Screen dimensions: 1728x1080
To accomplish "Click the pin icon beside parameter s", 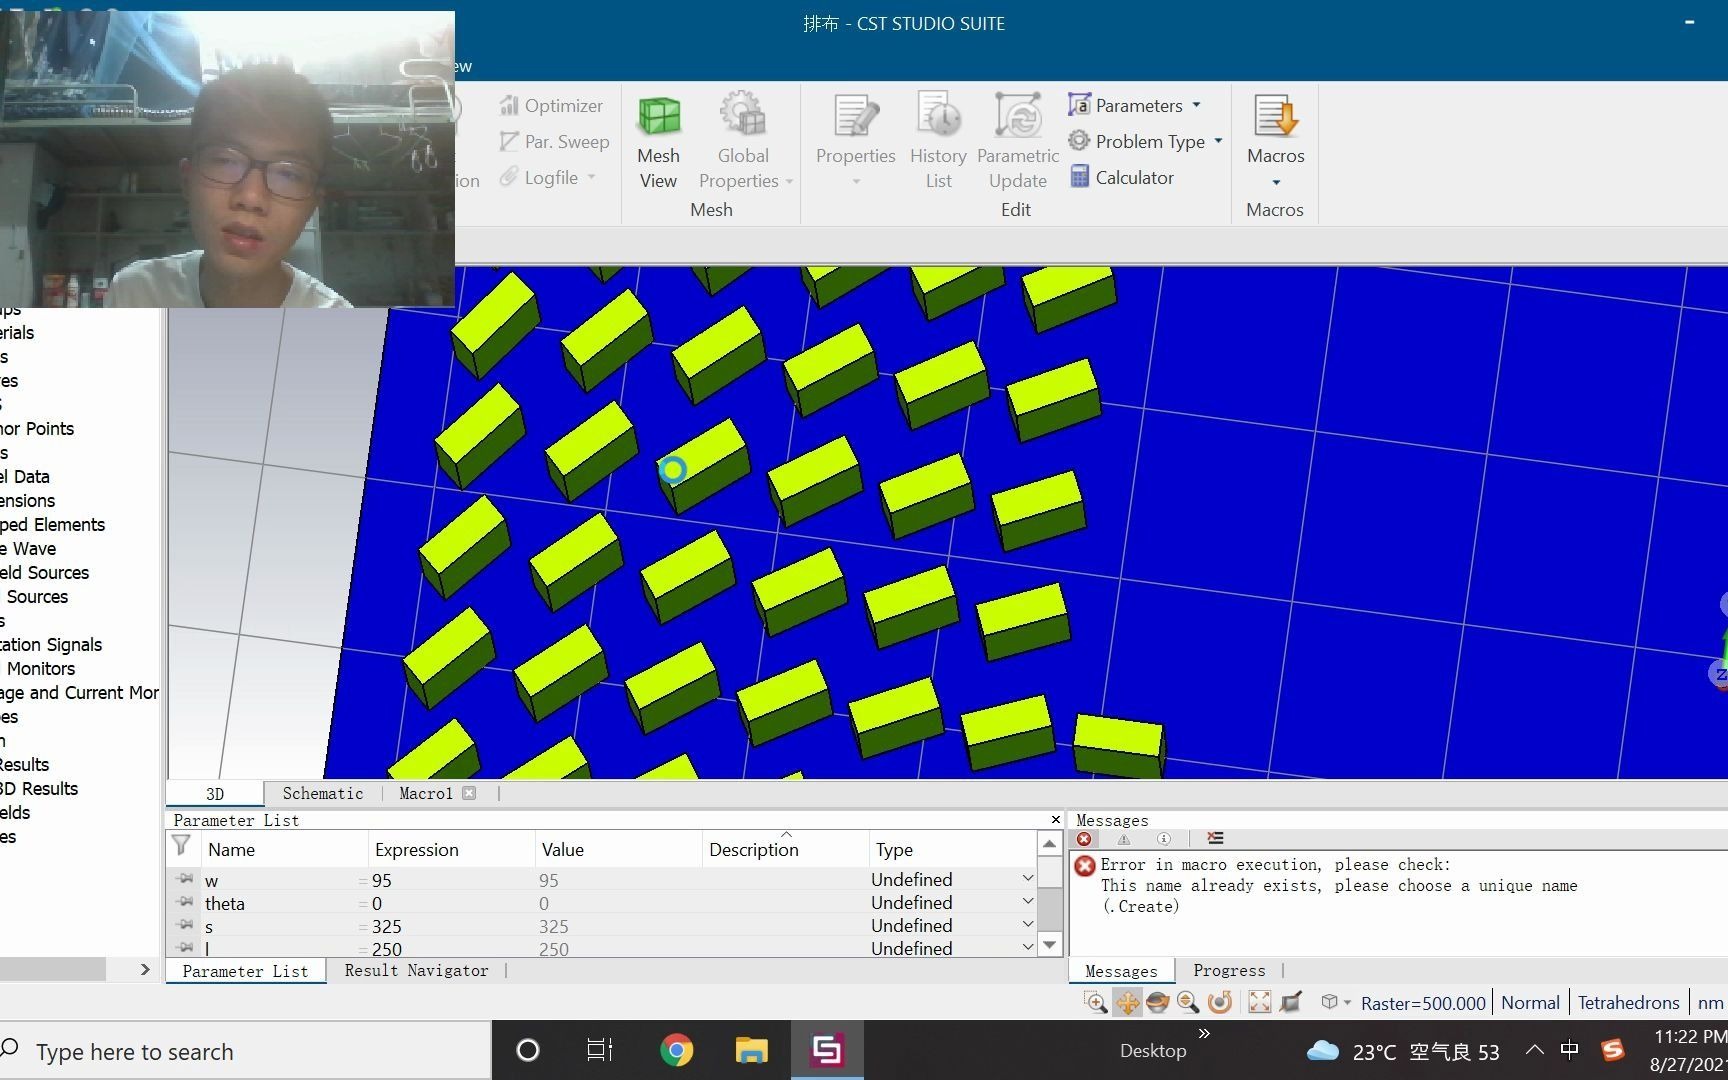I will (x=185, y=925).
